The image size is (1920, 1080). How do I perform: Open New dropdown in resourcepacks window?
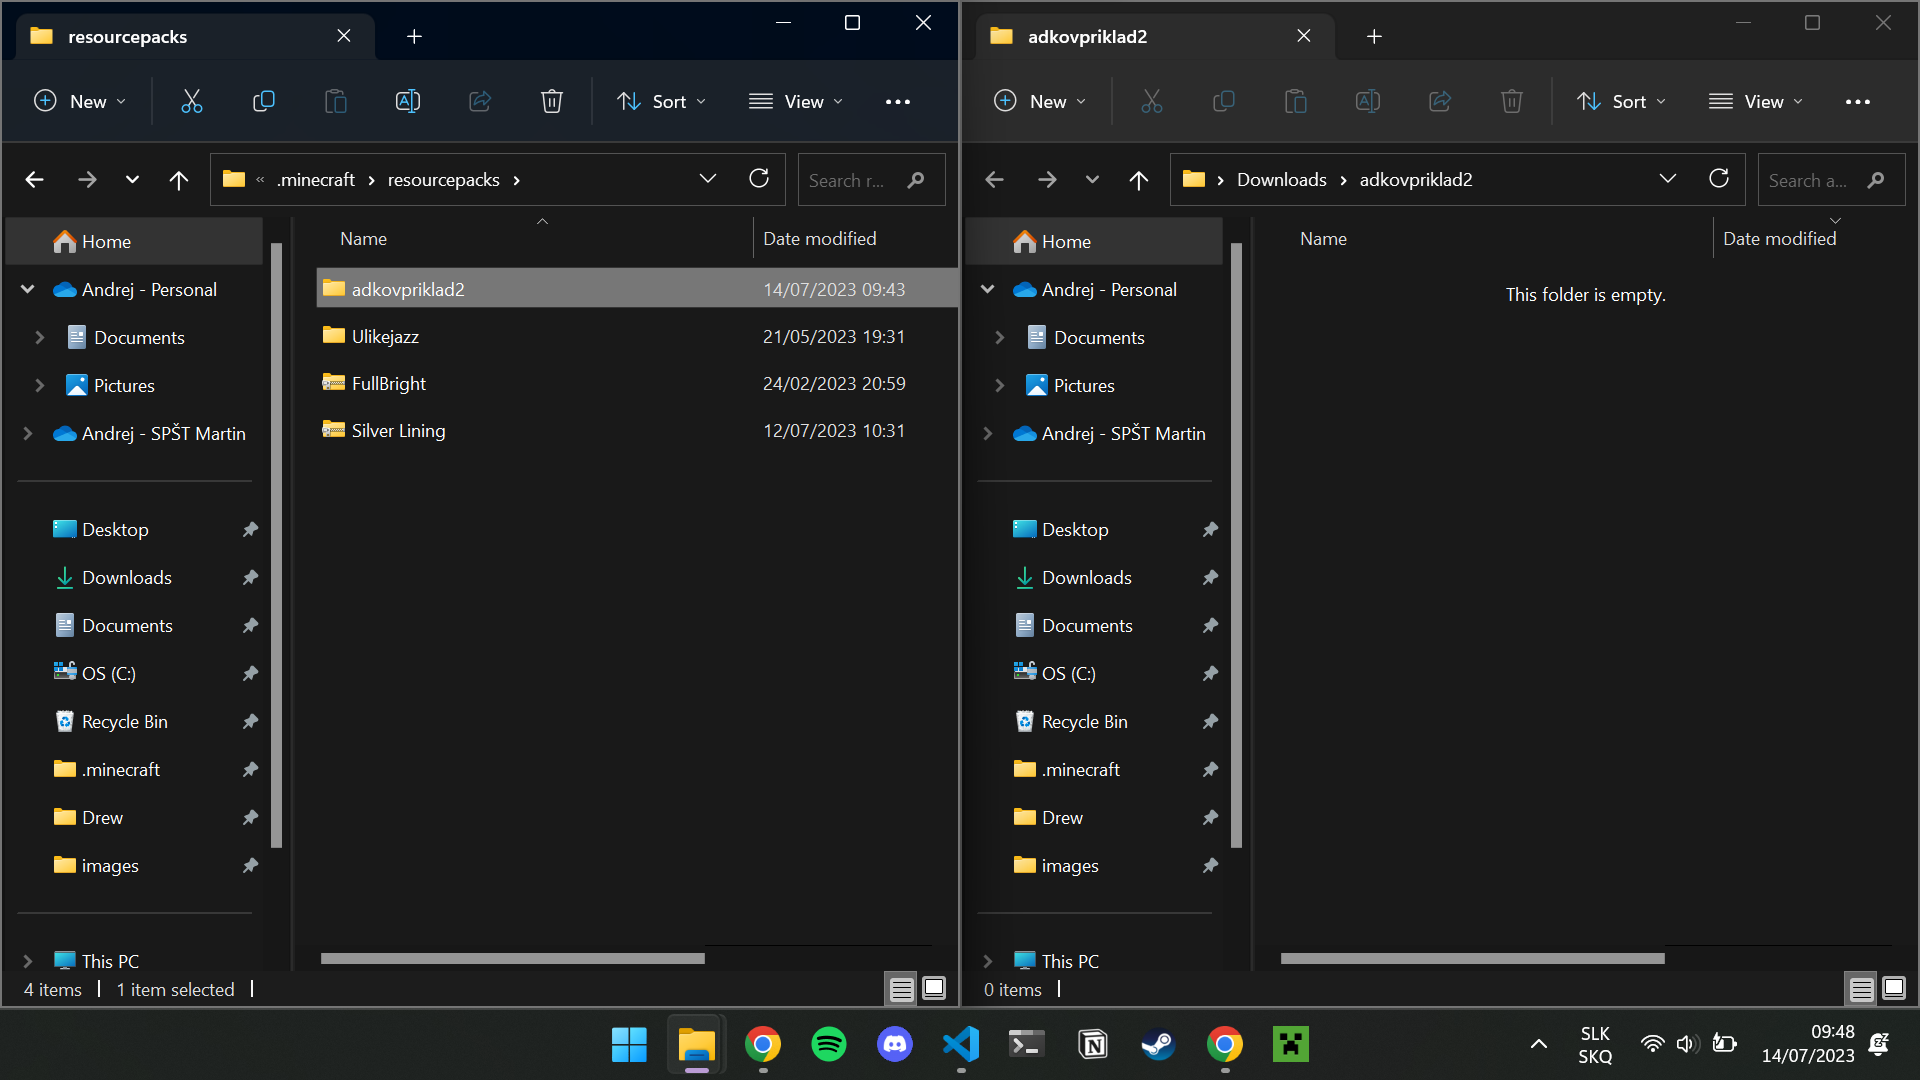(x=80, y=101)
